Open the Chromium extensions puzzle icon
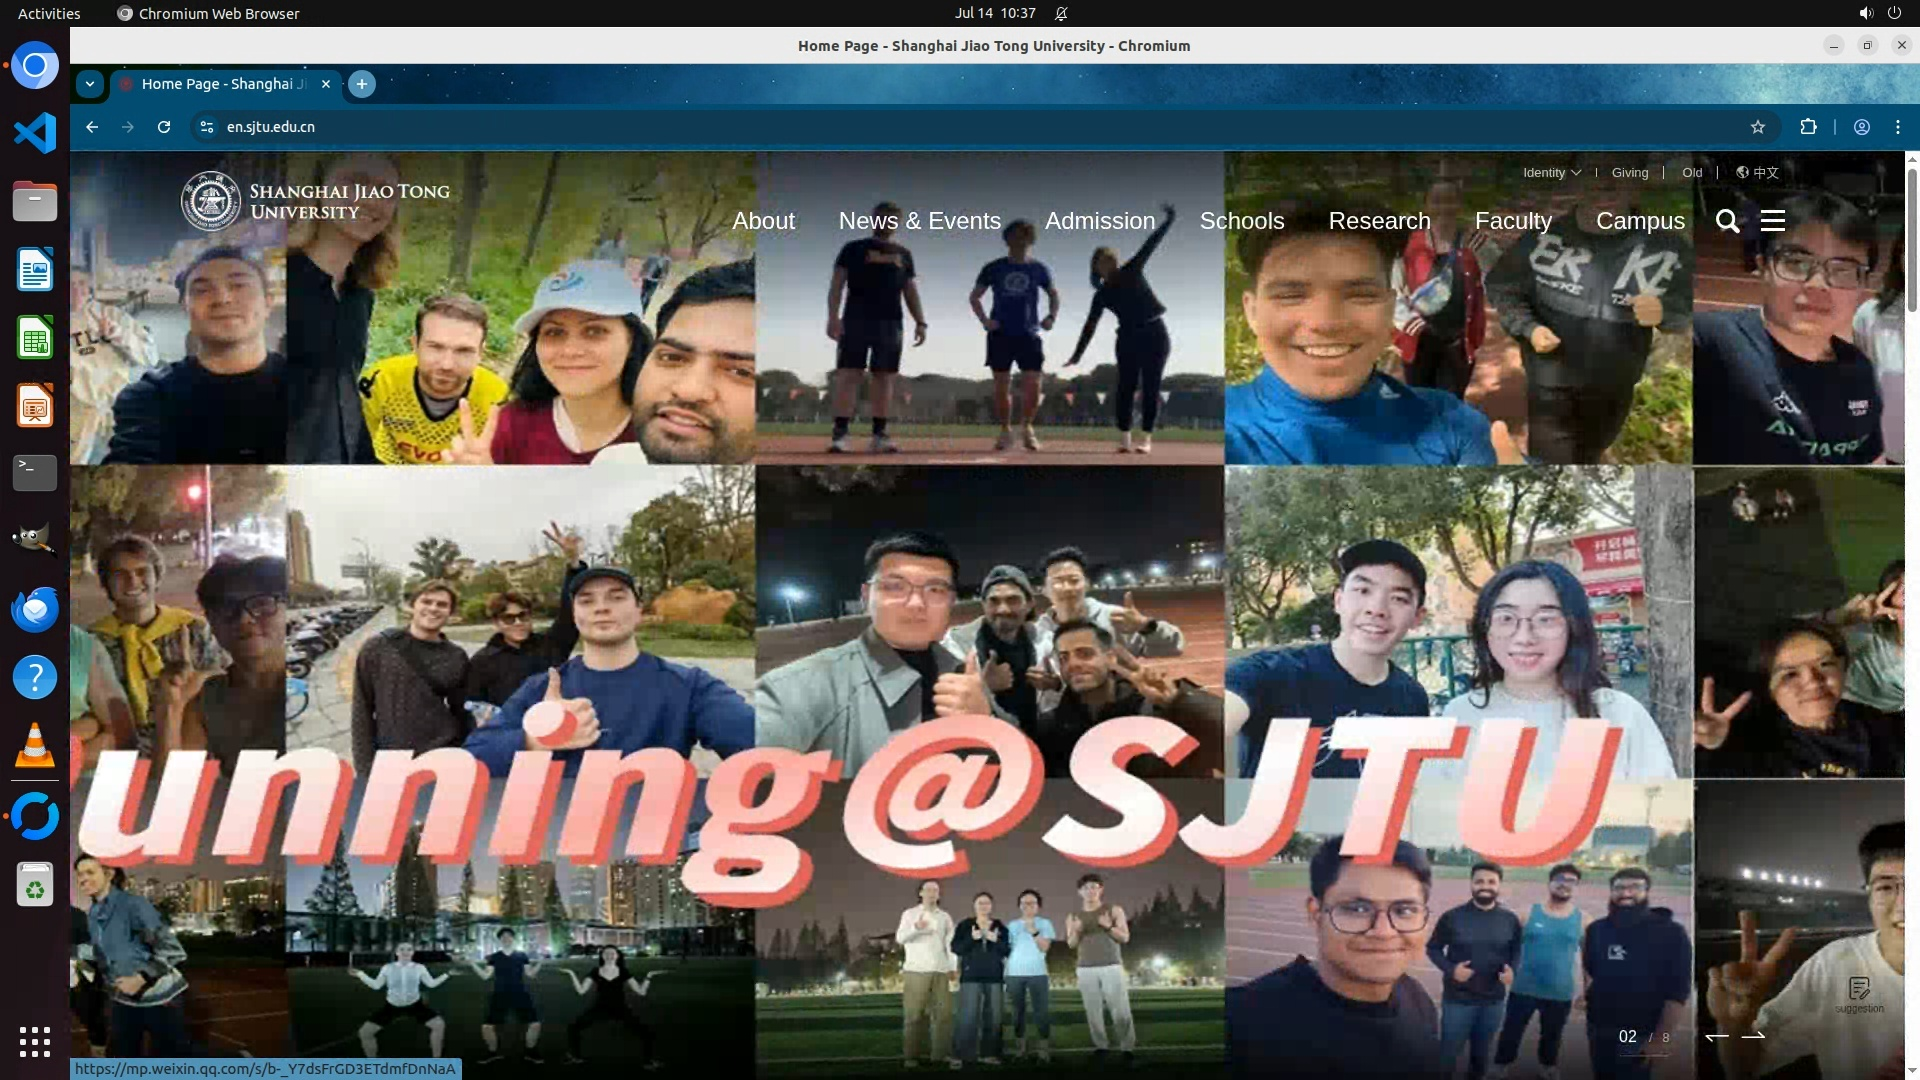The image size is (1920, 1080). coord(1808,127)
